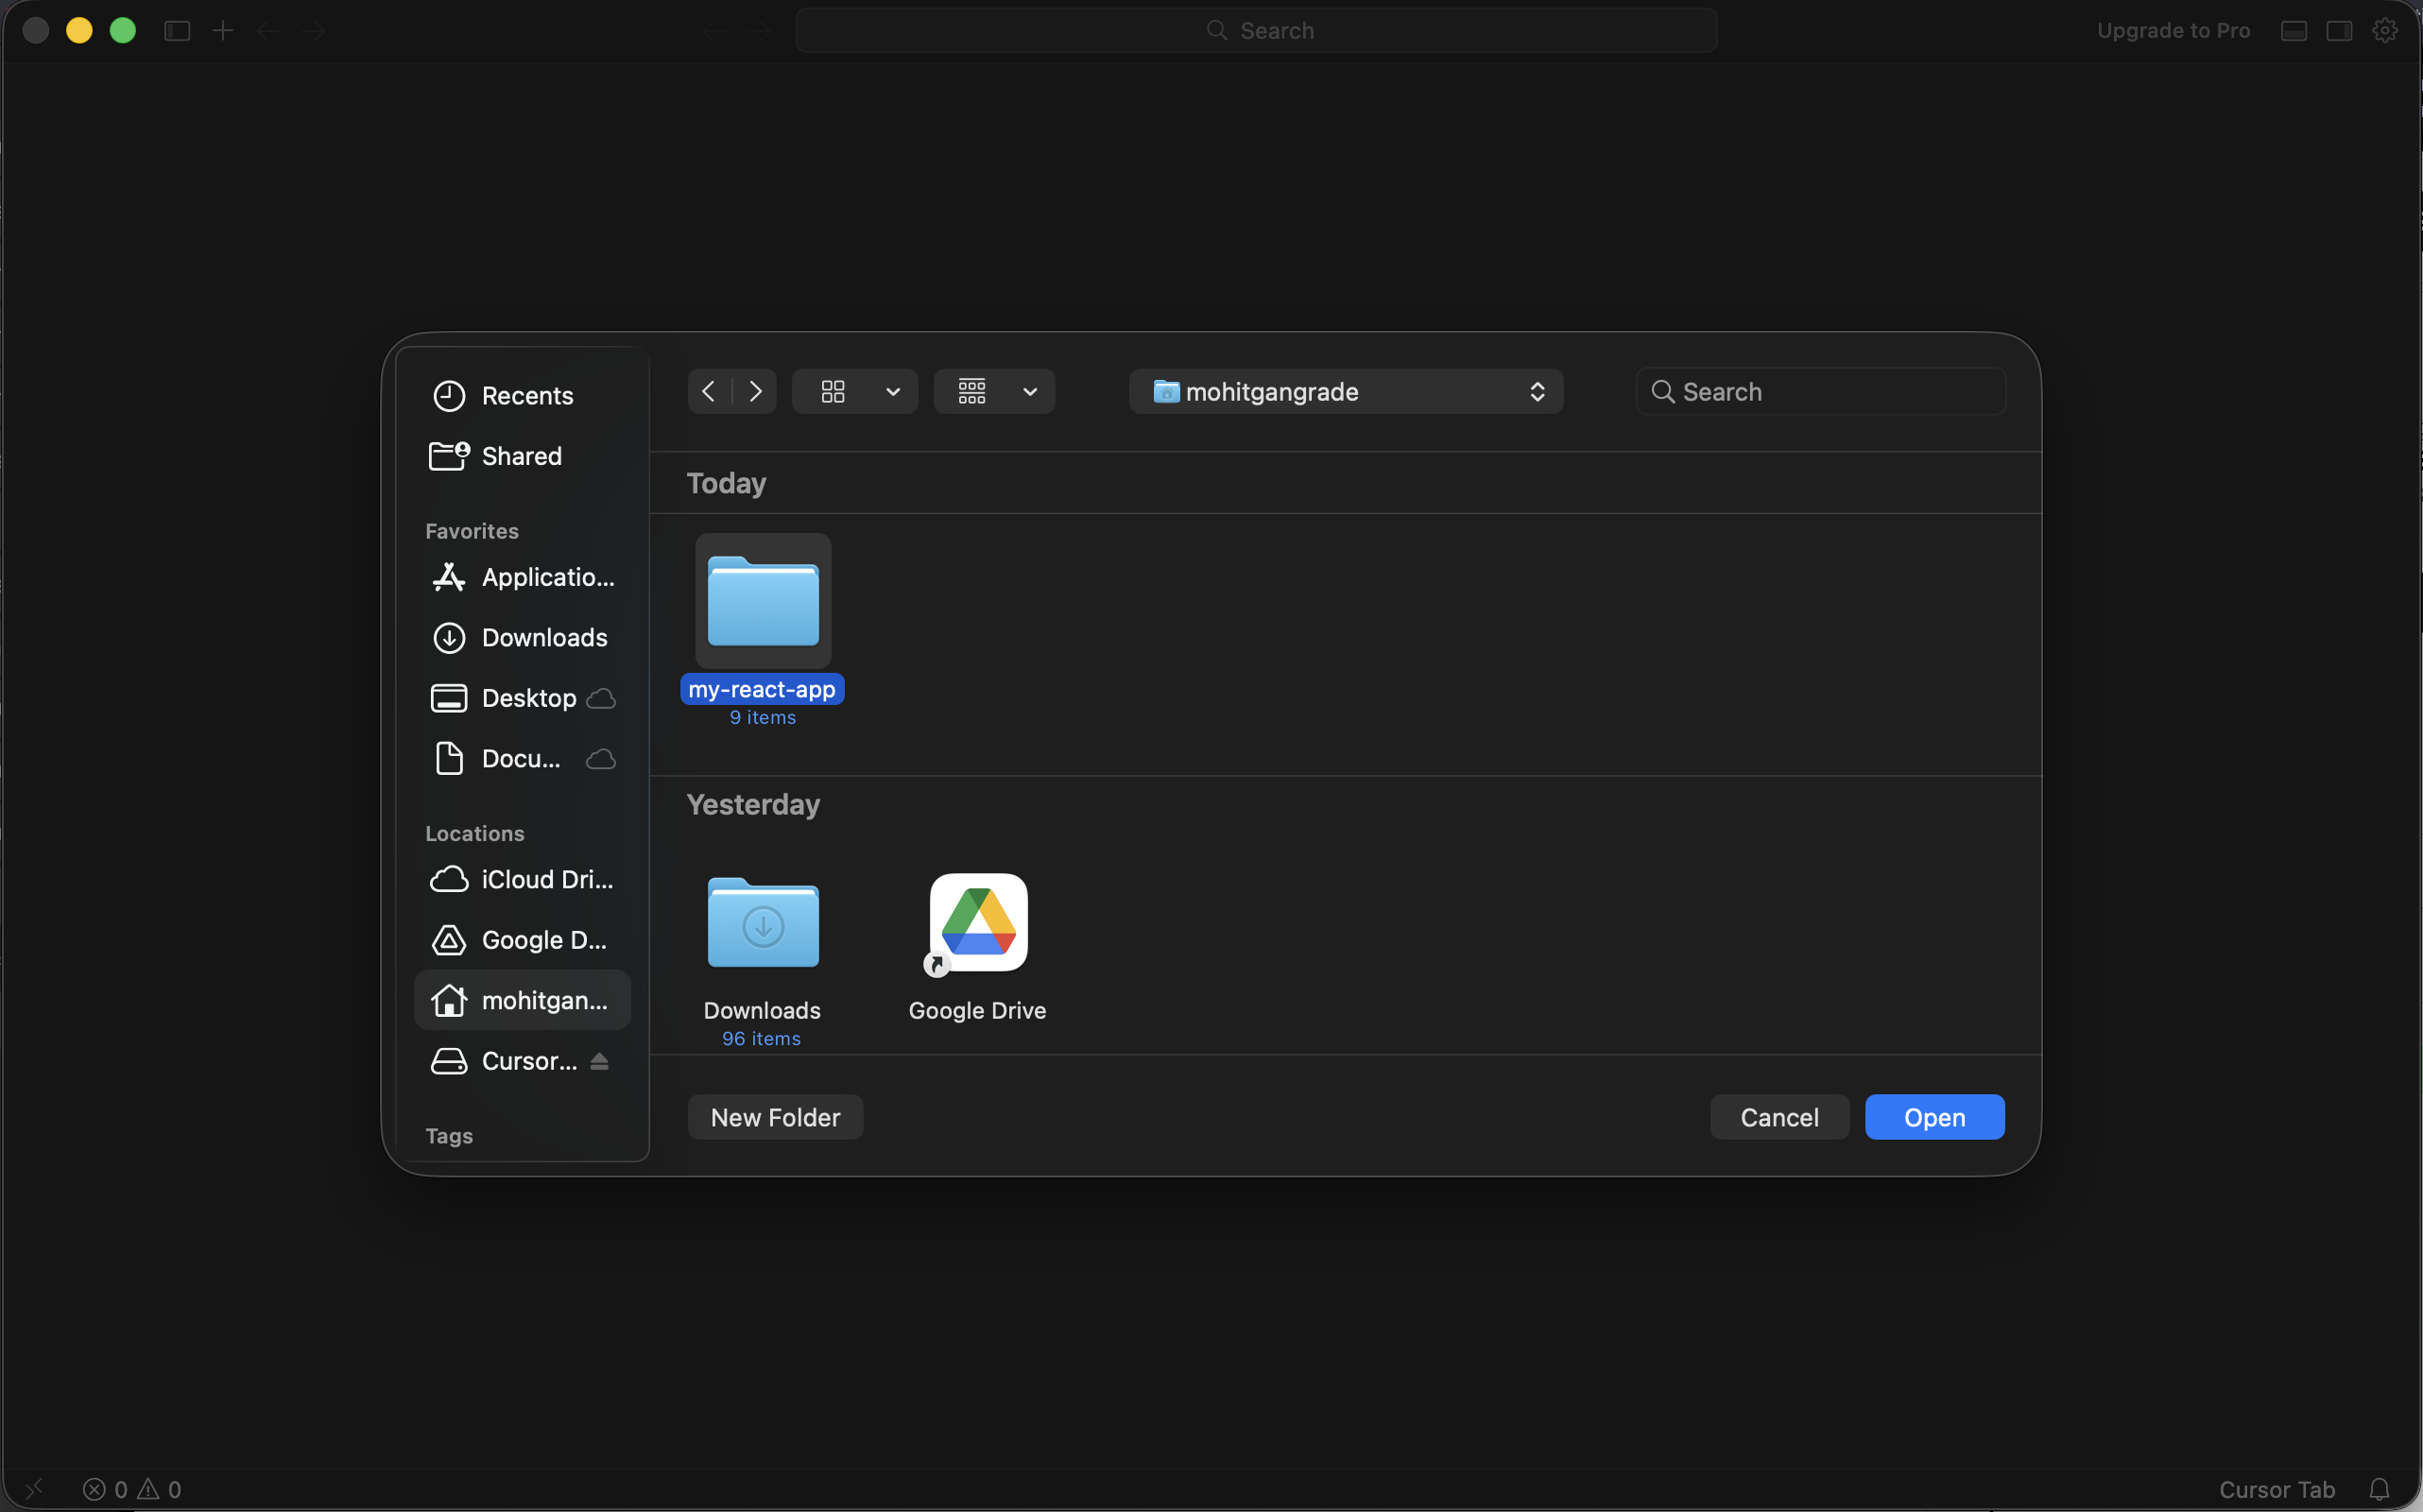Toggle the secondary side panel layout
2423x1512 pixels.
(2340, 30)
